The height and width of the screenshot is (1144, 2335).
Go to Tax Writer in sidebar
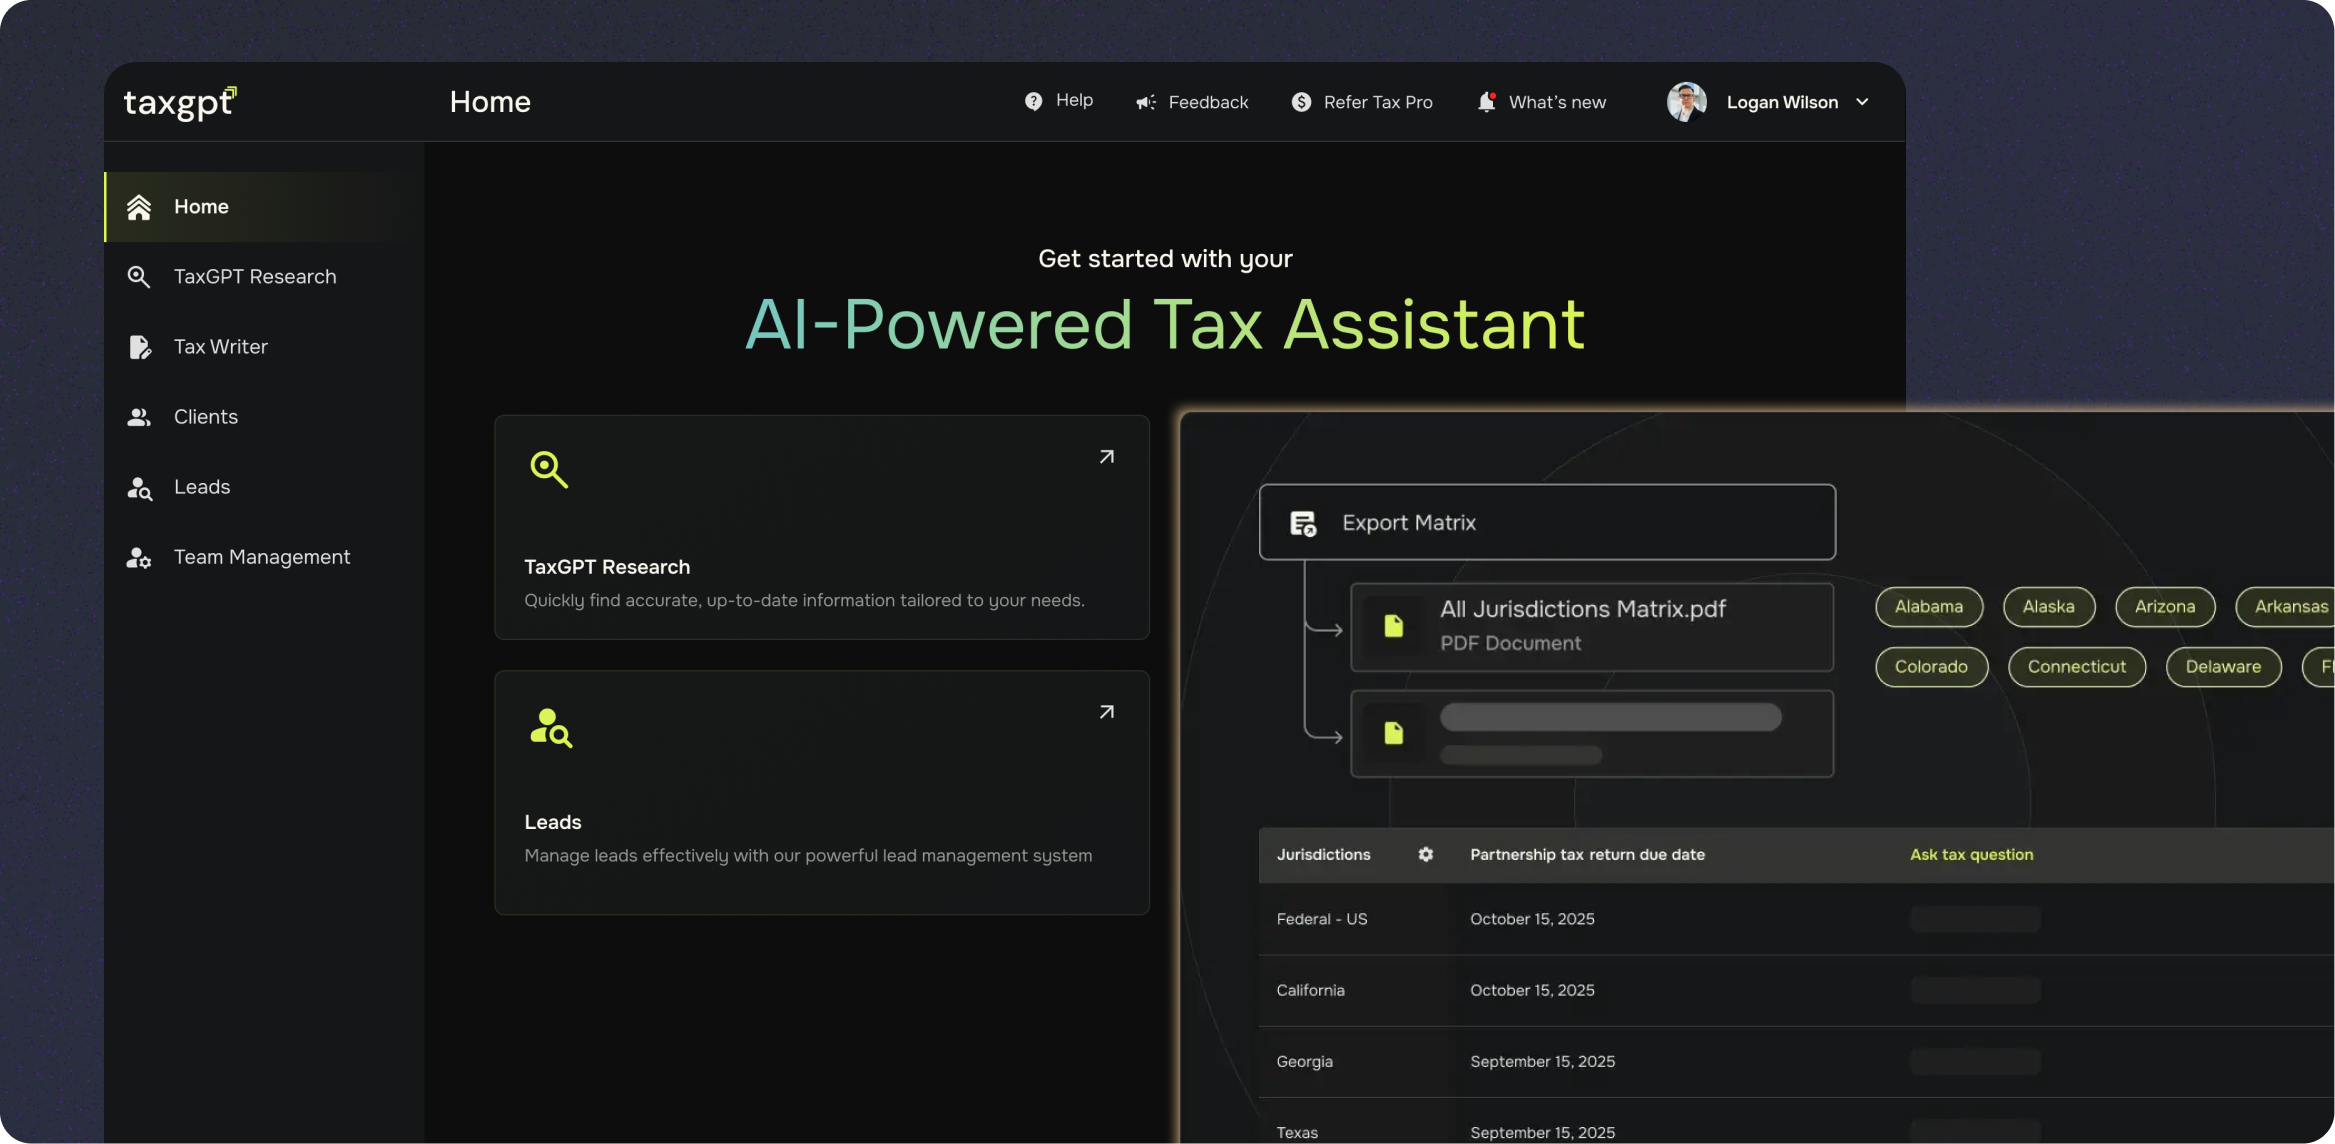(220, 347)
